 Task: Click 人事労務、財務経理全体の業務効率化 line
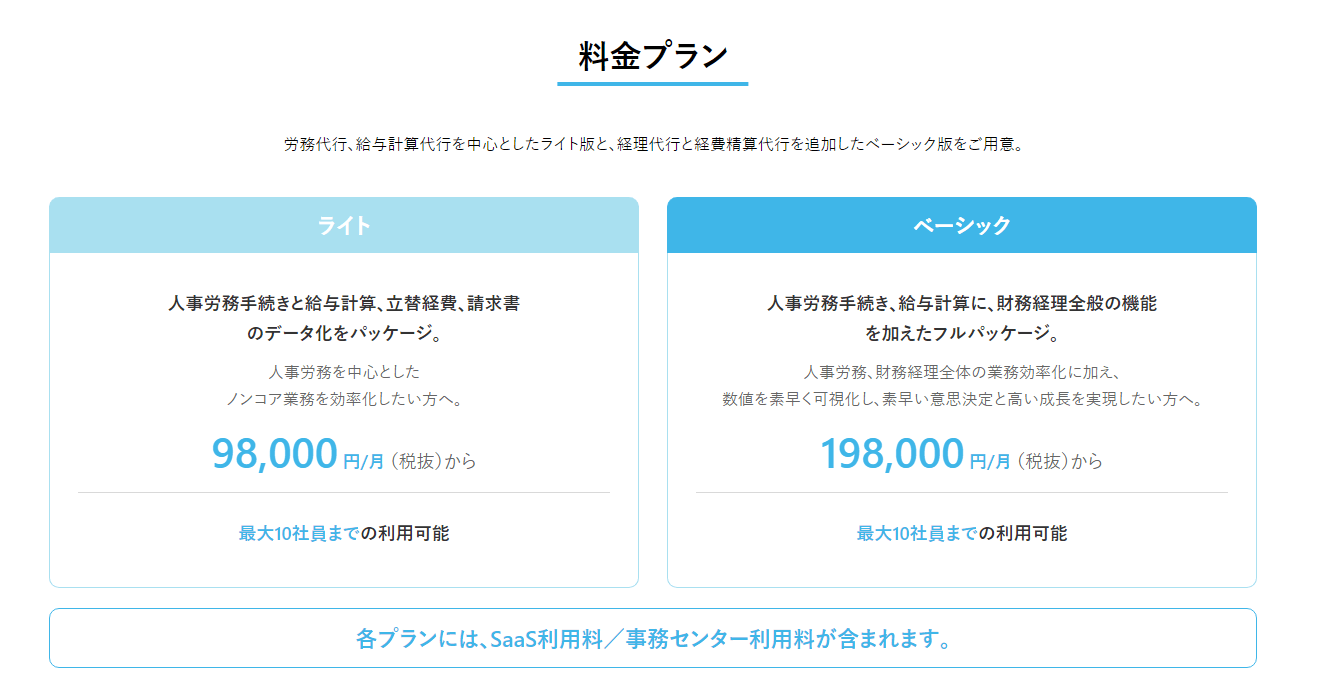(961, 372)
